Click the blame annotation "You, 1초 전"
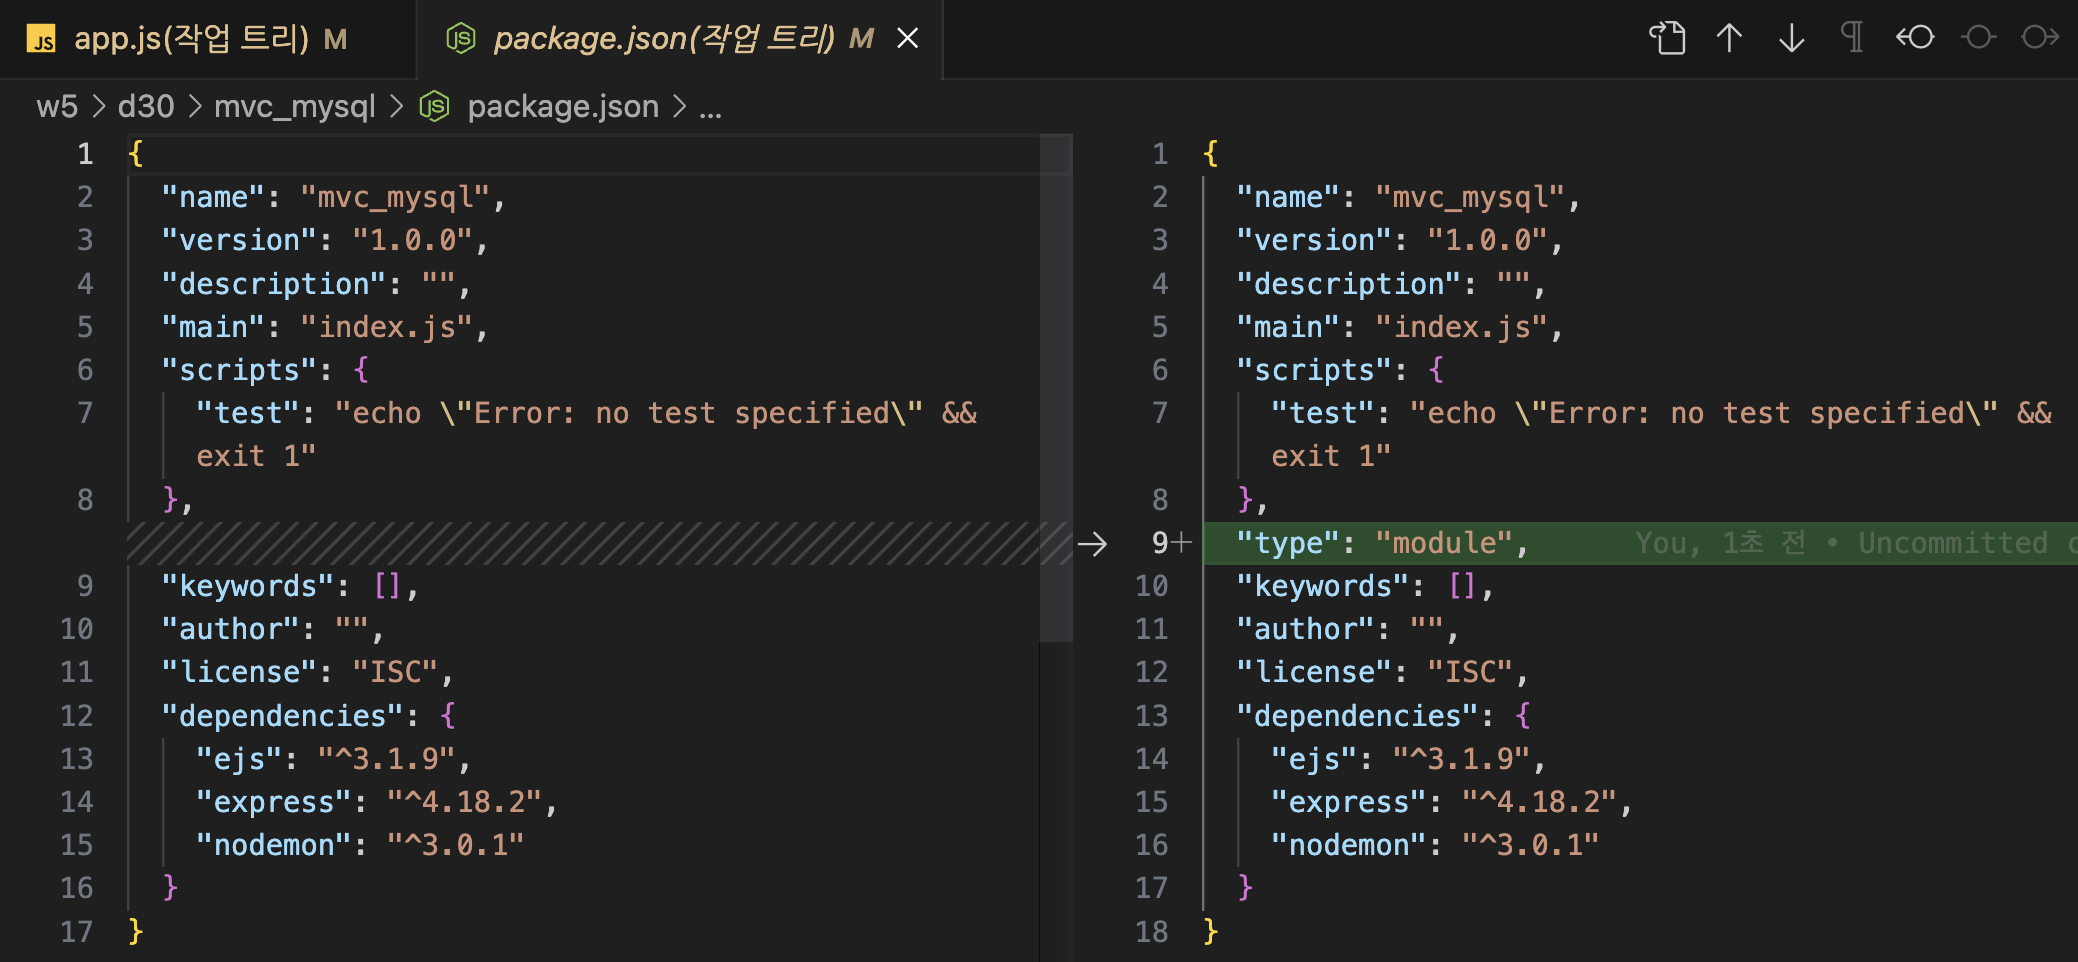This screenshot has width=2078, height=962. tap(1720, 543)
